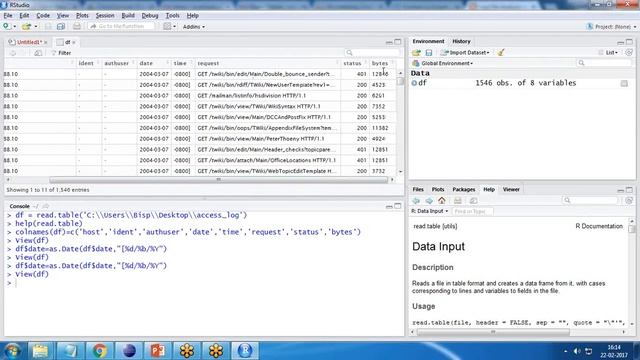Open Session menu

pos(105,16)
